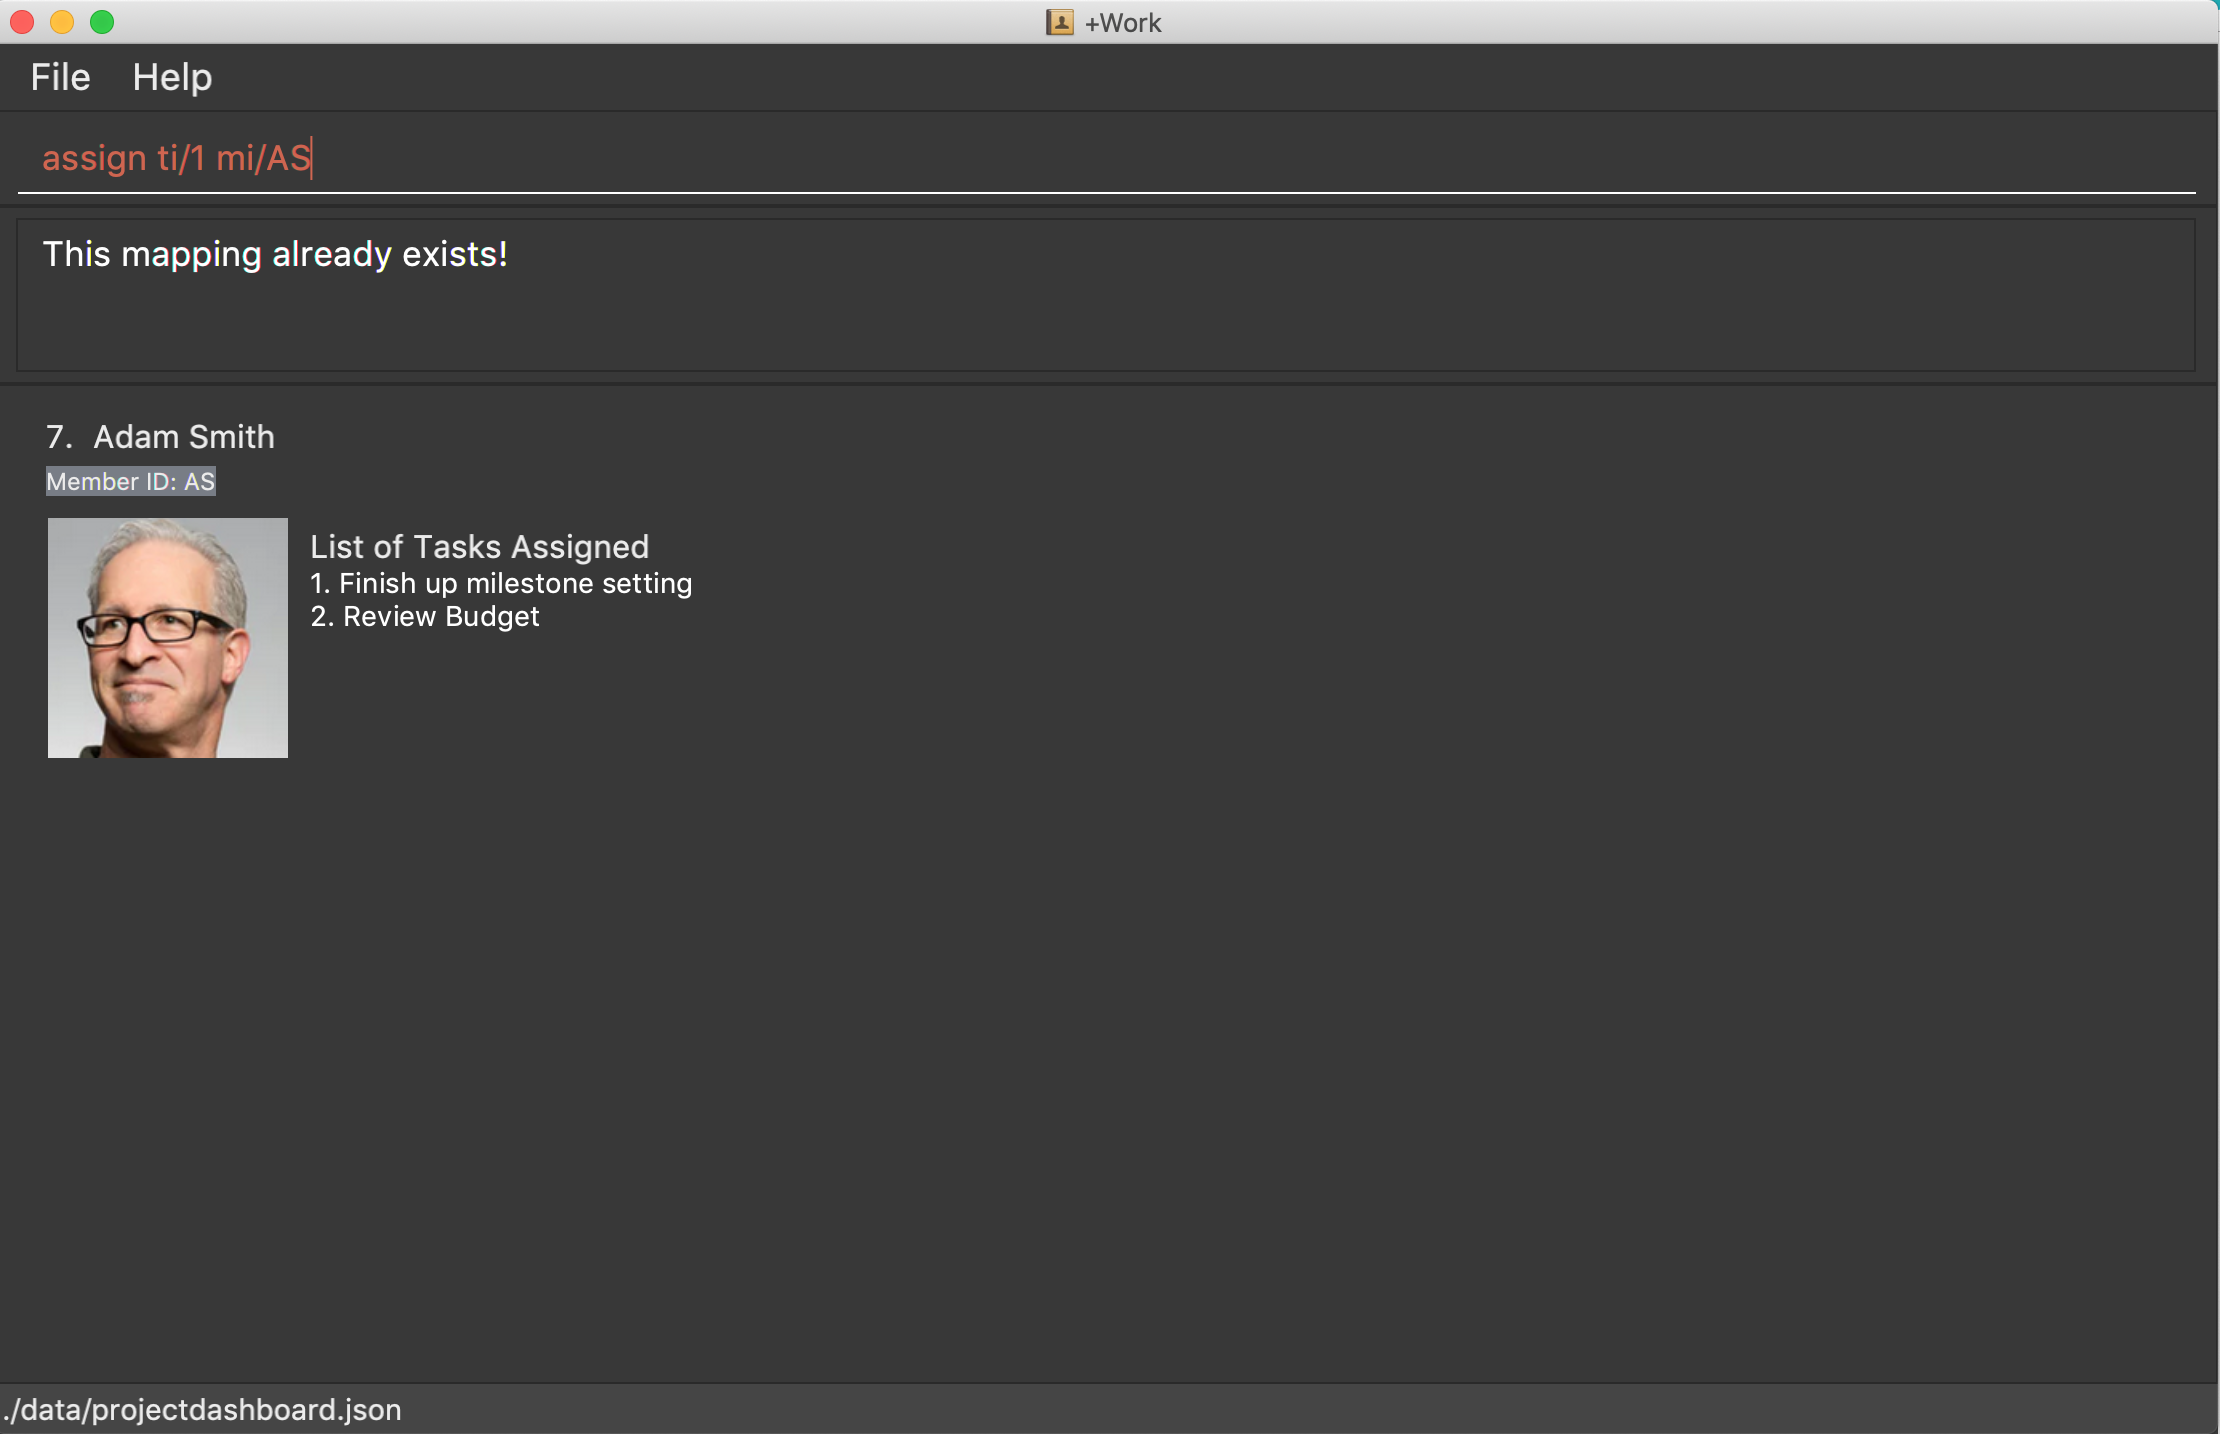Click the 'Member ID: AS' tag
The height and width of the screenshot is (1434, 2220).
tap(131, 481)
